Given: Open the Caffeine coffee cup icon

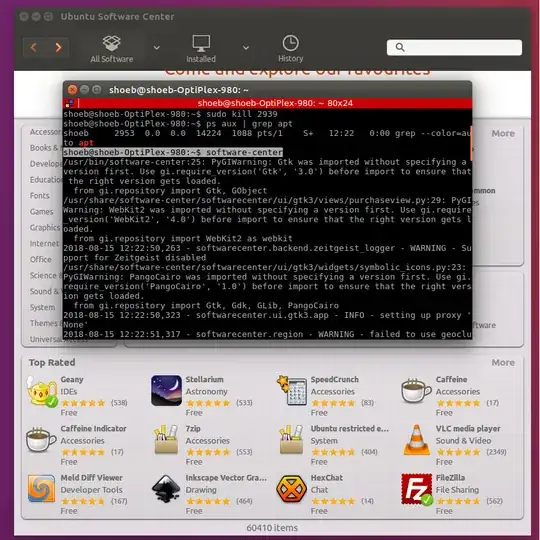Looking at the screenshot, I should pos(416,391).
